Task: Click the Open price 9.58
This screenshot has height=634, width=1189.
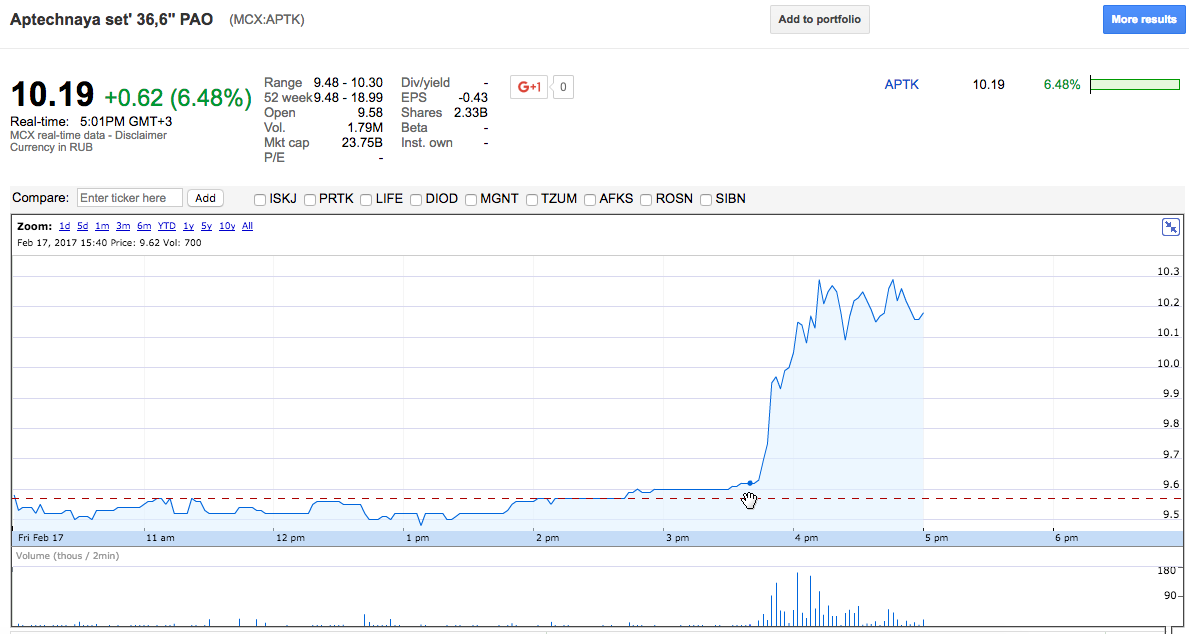Action: (x=370, y=113)
